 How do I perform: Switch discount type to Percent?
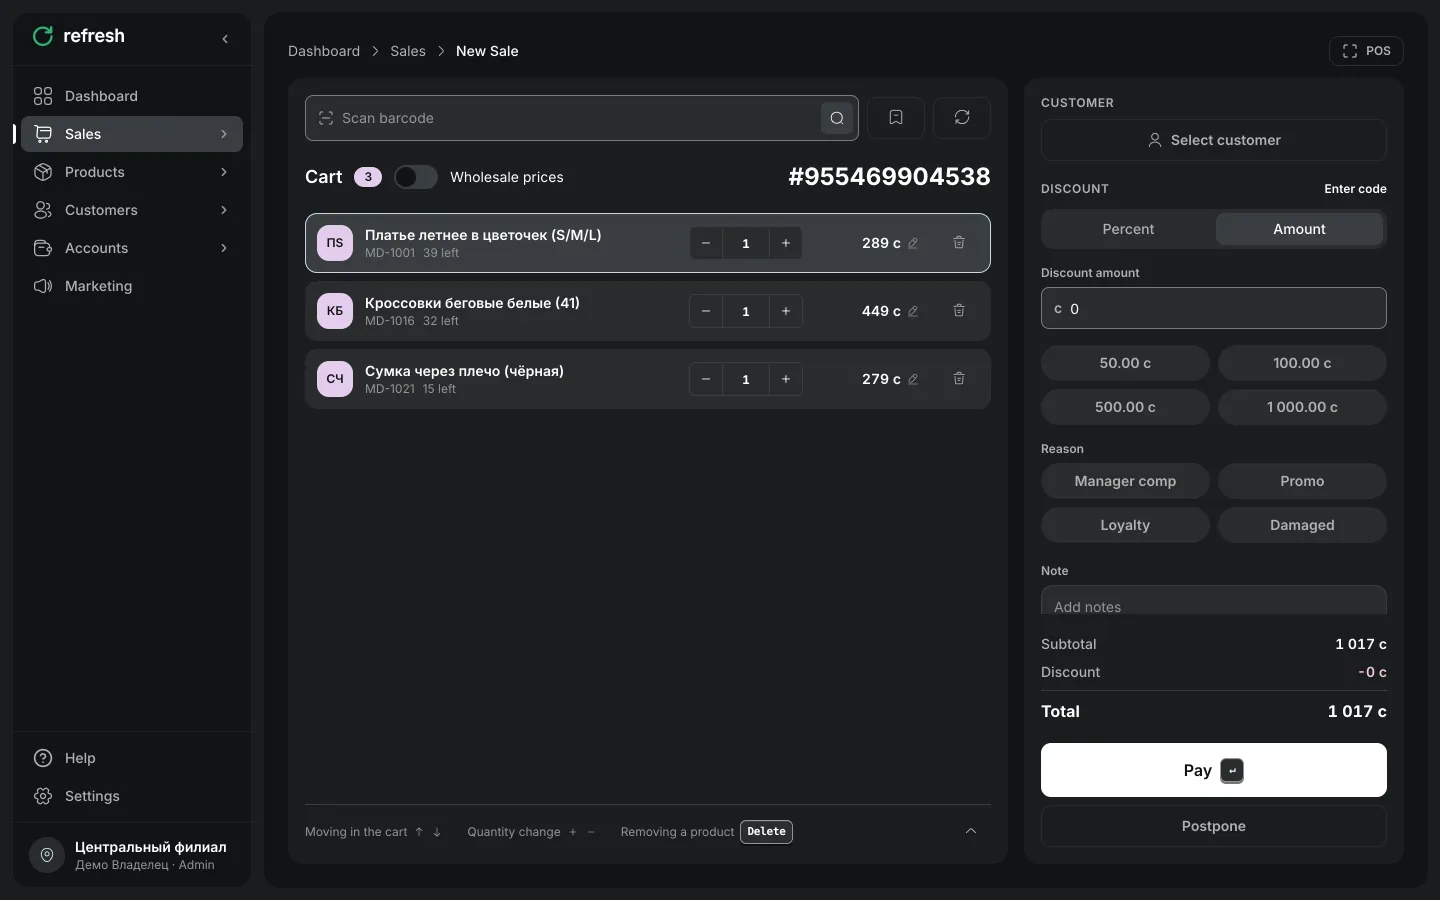click(x=1128, y=229)
